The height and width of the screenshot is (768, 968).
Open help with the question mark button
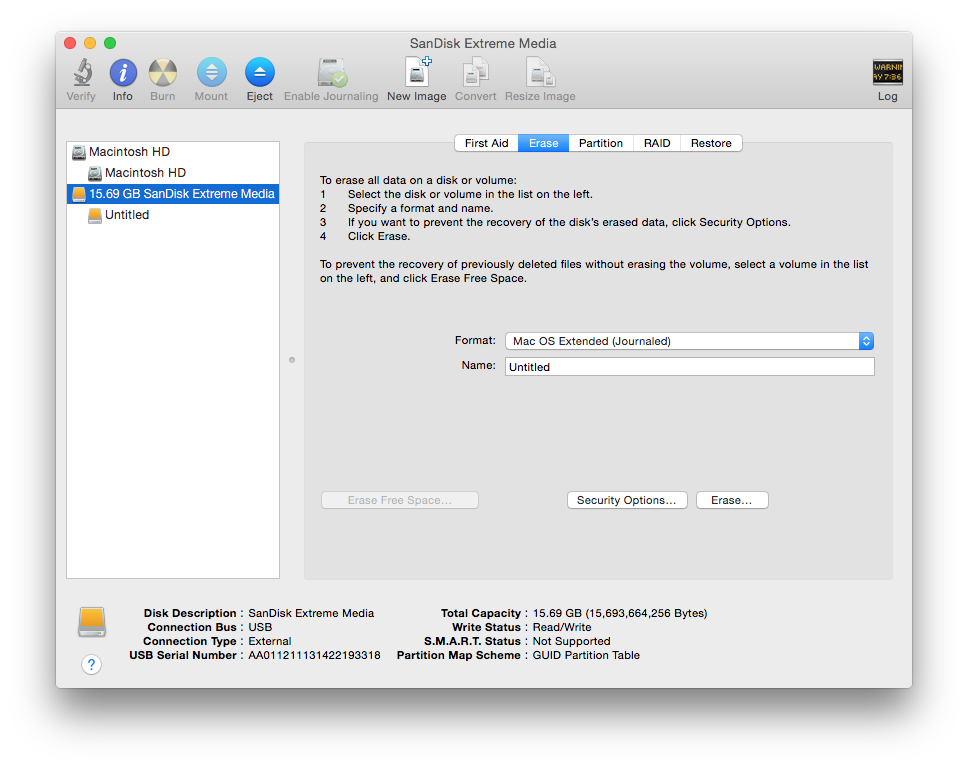[x=91, y=664]
